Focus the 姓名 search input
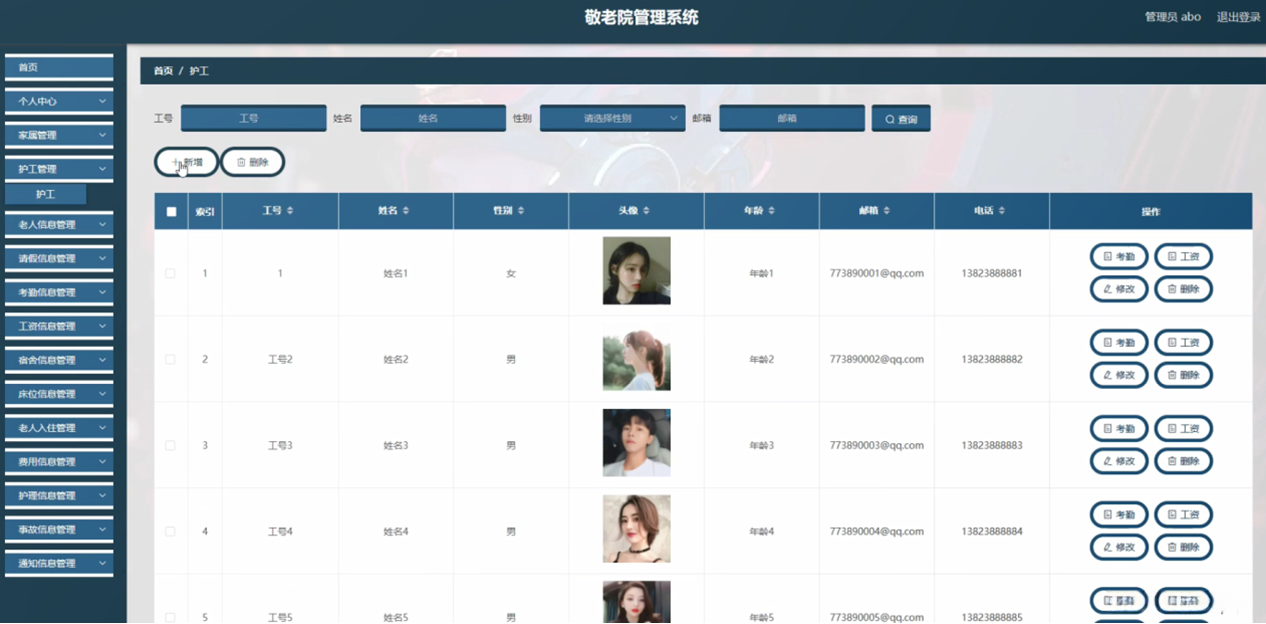The height and width of the screenshot is (624, 1266). pos(433,118)
